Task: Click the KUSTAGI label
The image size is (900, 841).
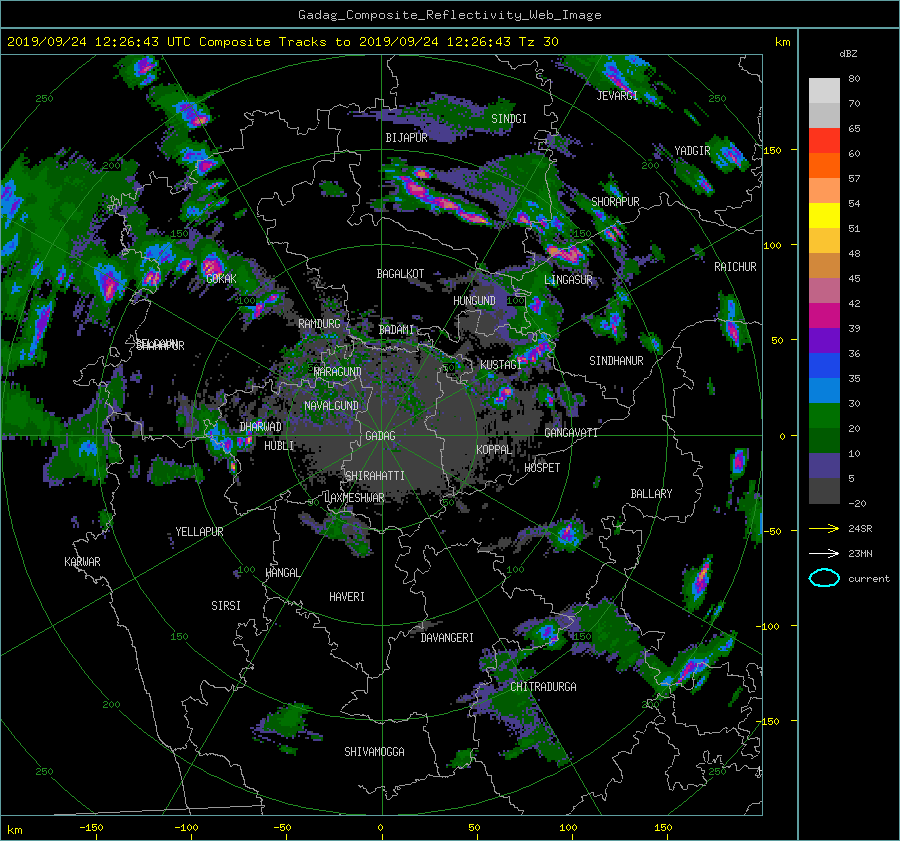Action: (501, 365)
